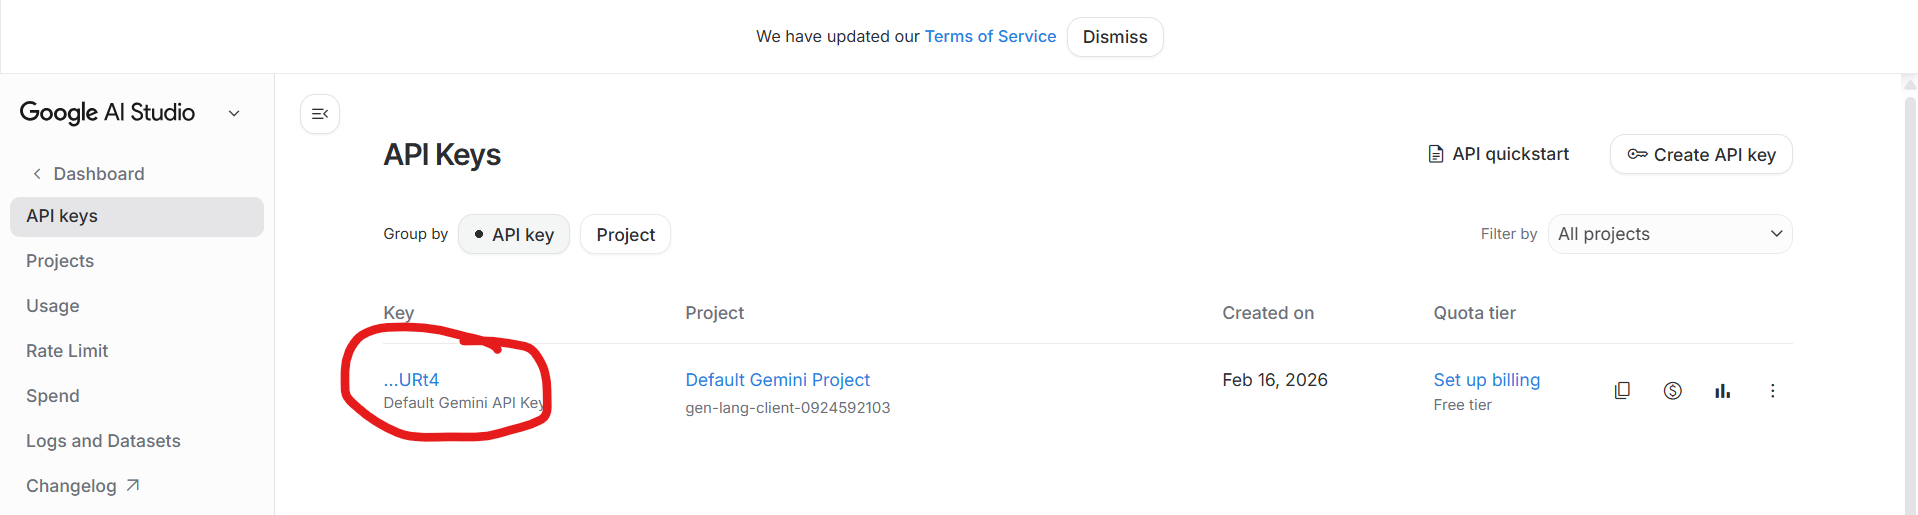Click Set up billing link
The height and width of the screenshot is (515, 1918).
1486,380
